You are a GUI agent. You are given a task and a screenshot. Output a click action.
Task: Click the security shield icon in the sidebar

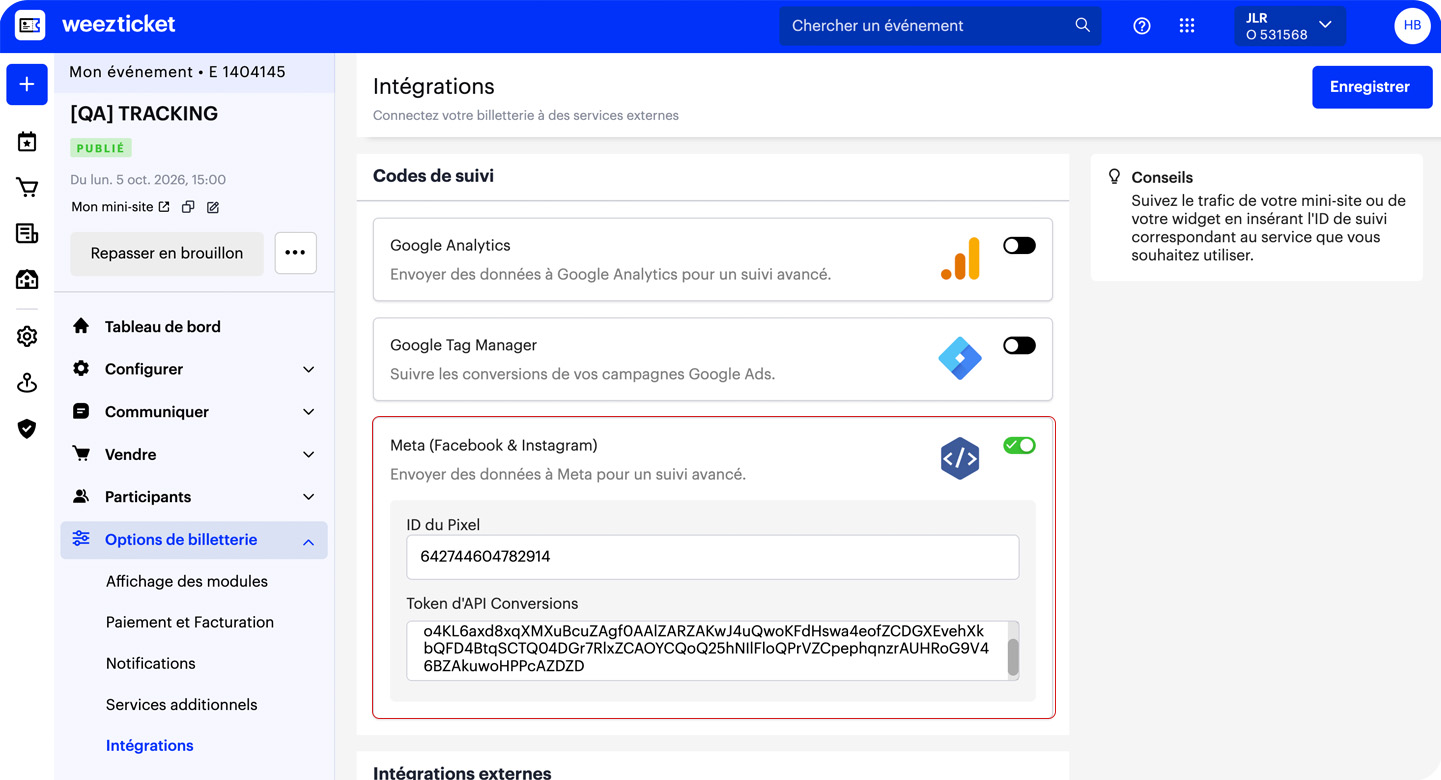pos(26,428)
